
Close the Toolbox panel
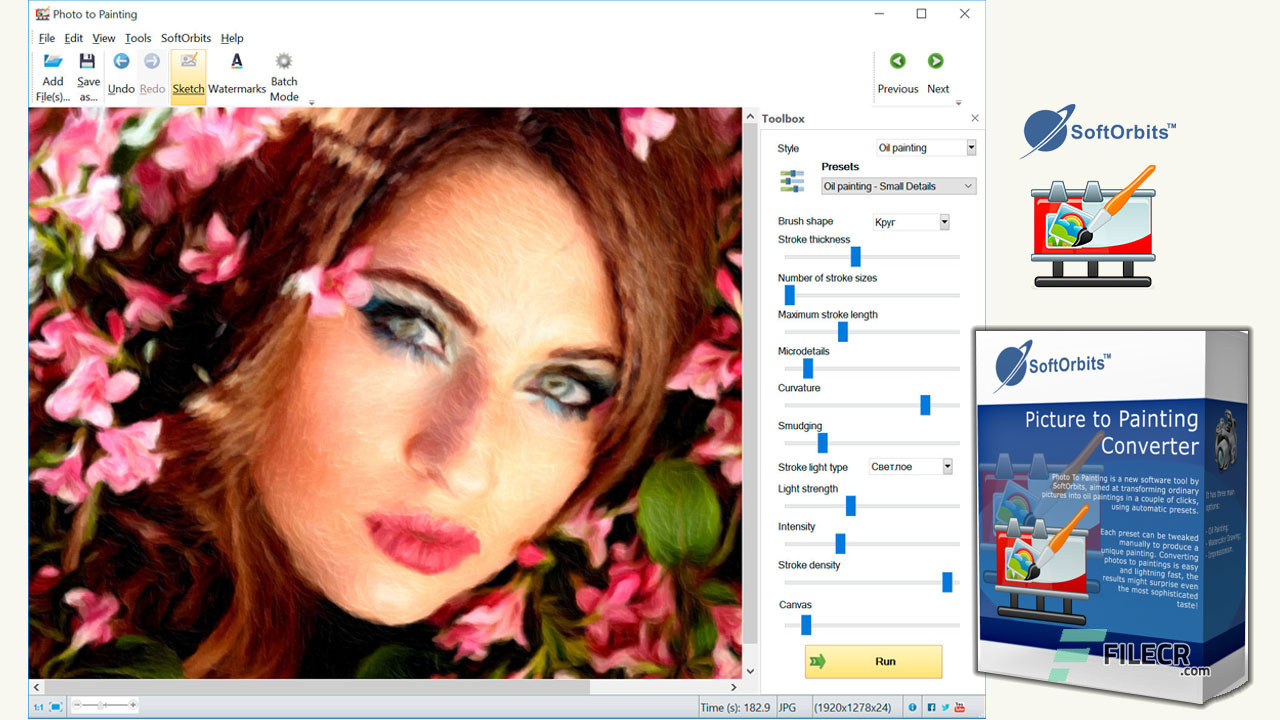(x=975, y=118)
